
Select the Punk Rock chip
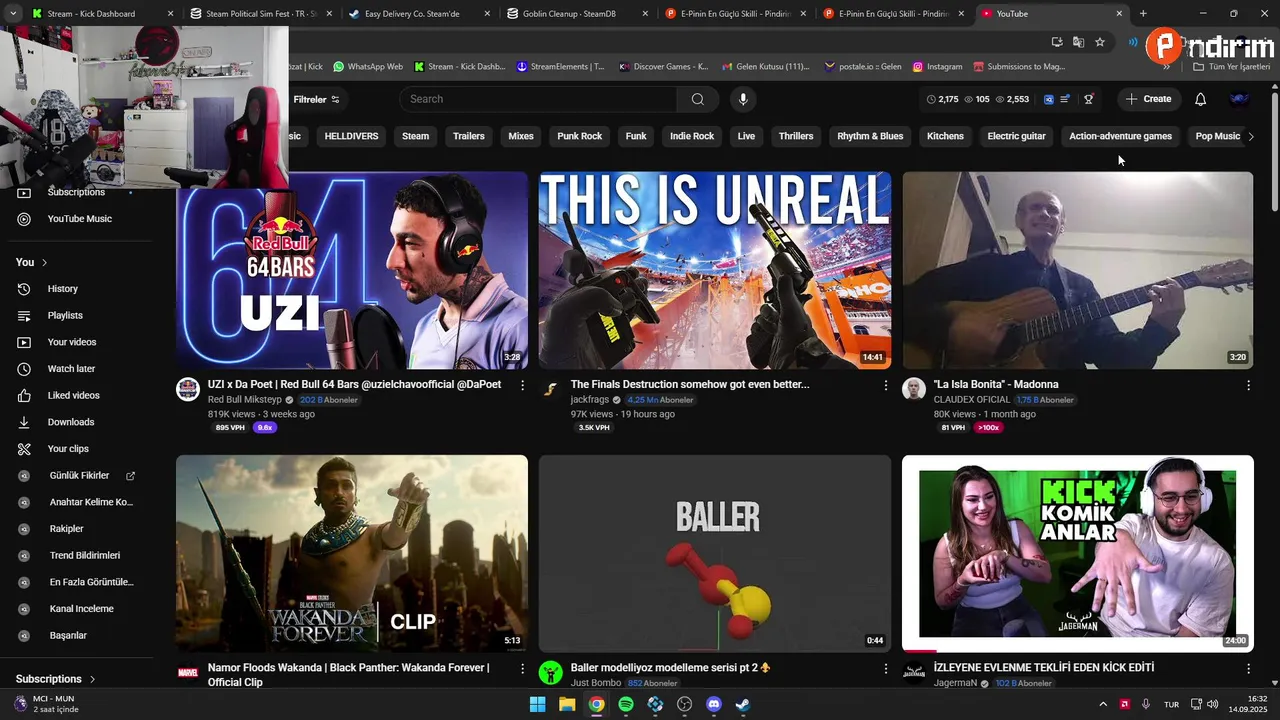click(x=579, y=136)
